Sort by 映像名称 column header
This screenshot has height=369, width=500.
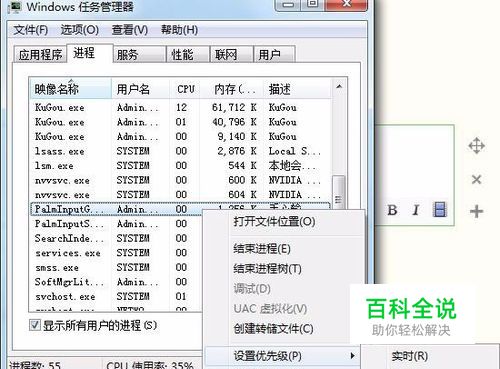pos(71,89)
